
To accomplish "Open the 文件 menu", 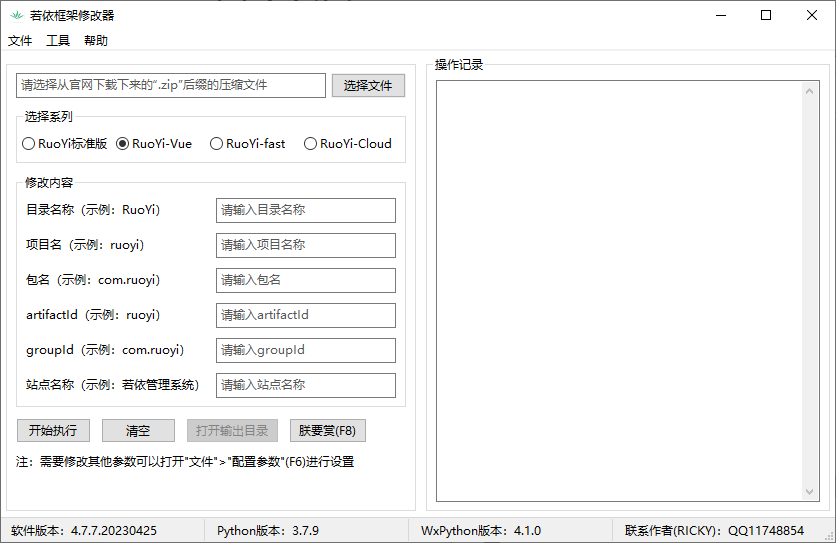I will (20, 41).
